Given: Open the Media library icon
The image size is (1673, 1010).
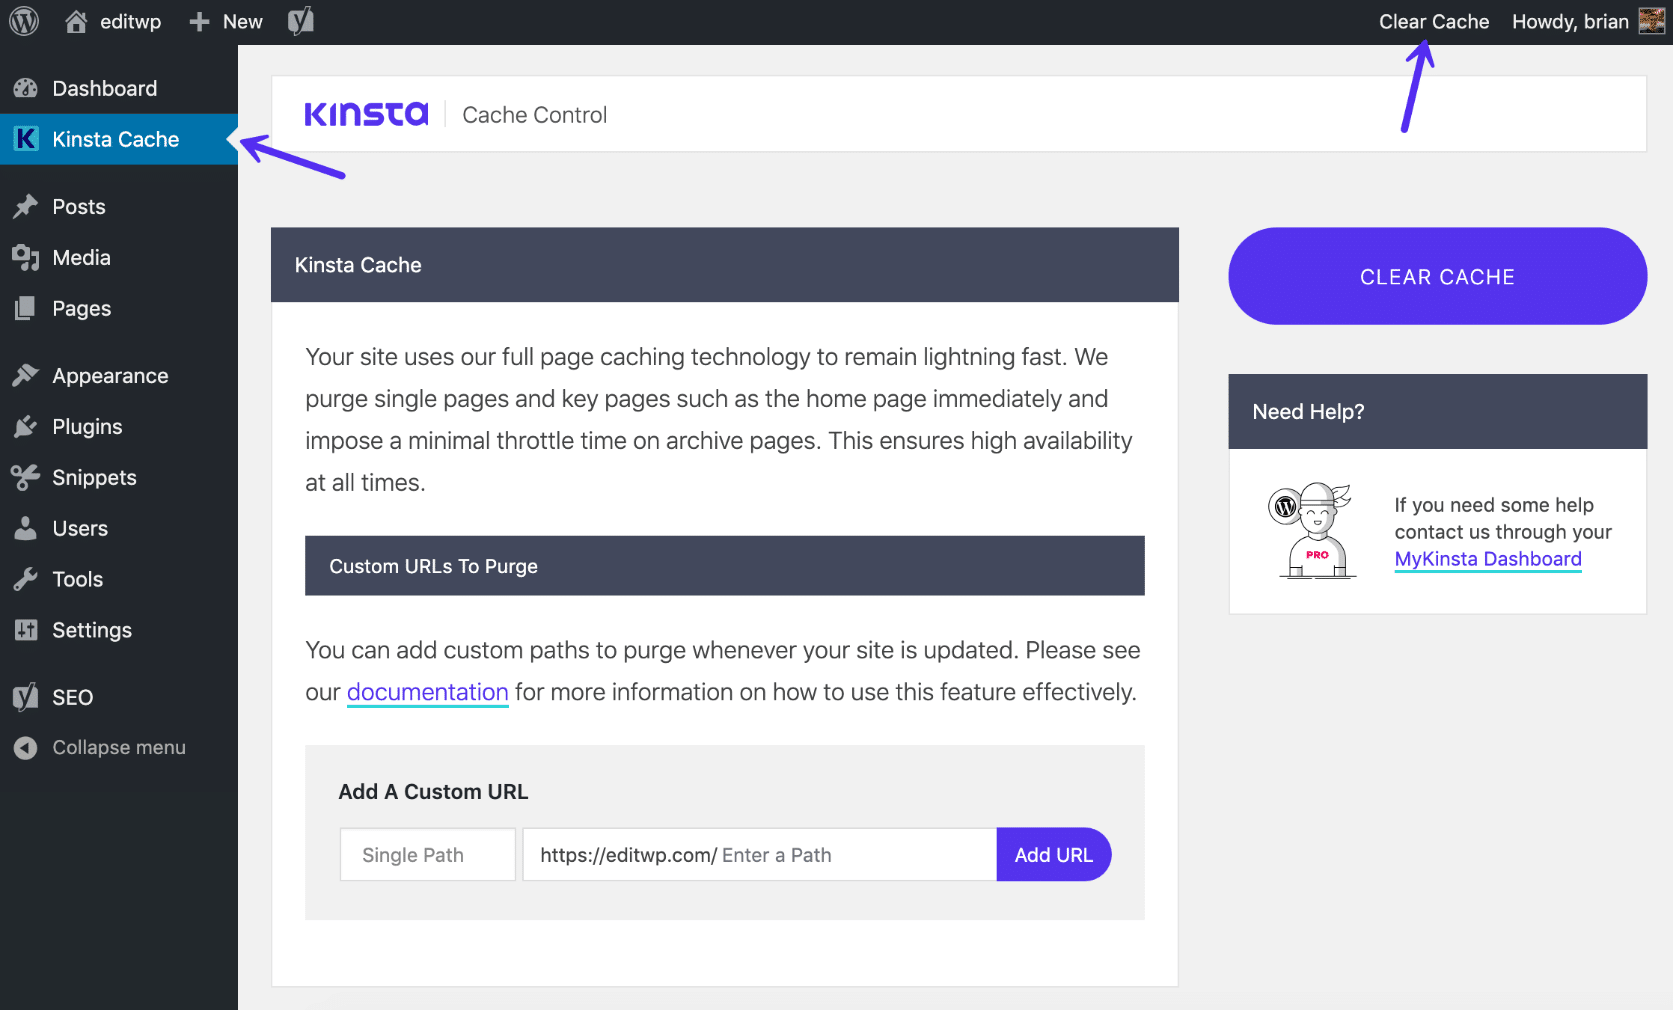Looking at the screenshot, I should click(25, 257).
